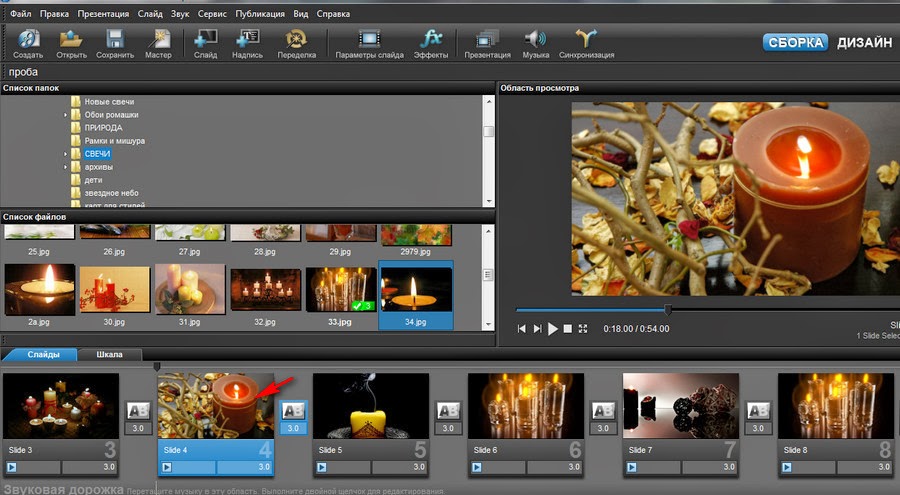Switch to ДИЗАЙН workspace button

click(864, 42)
